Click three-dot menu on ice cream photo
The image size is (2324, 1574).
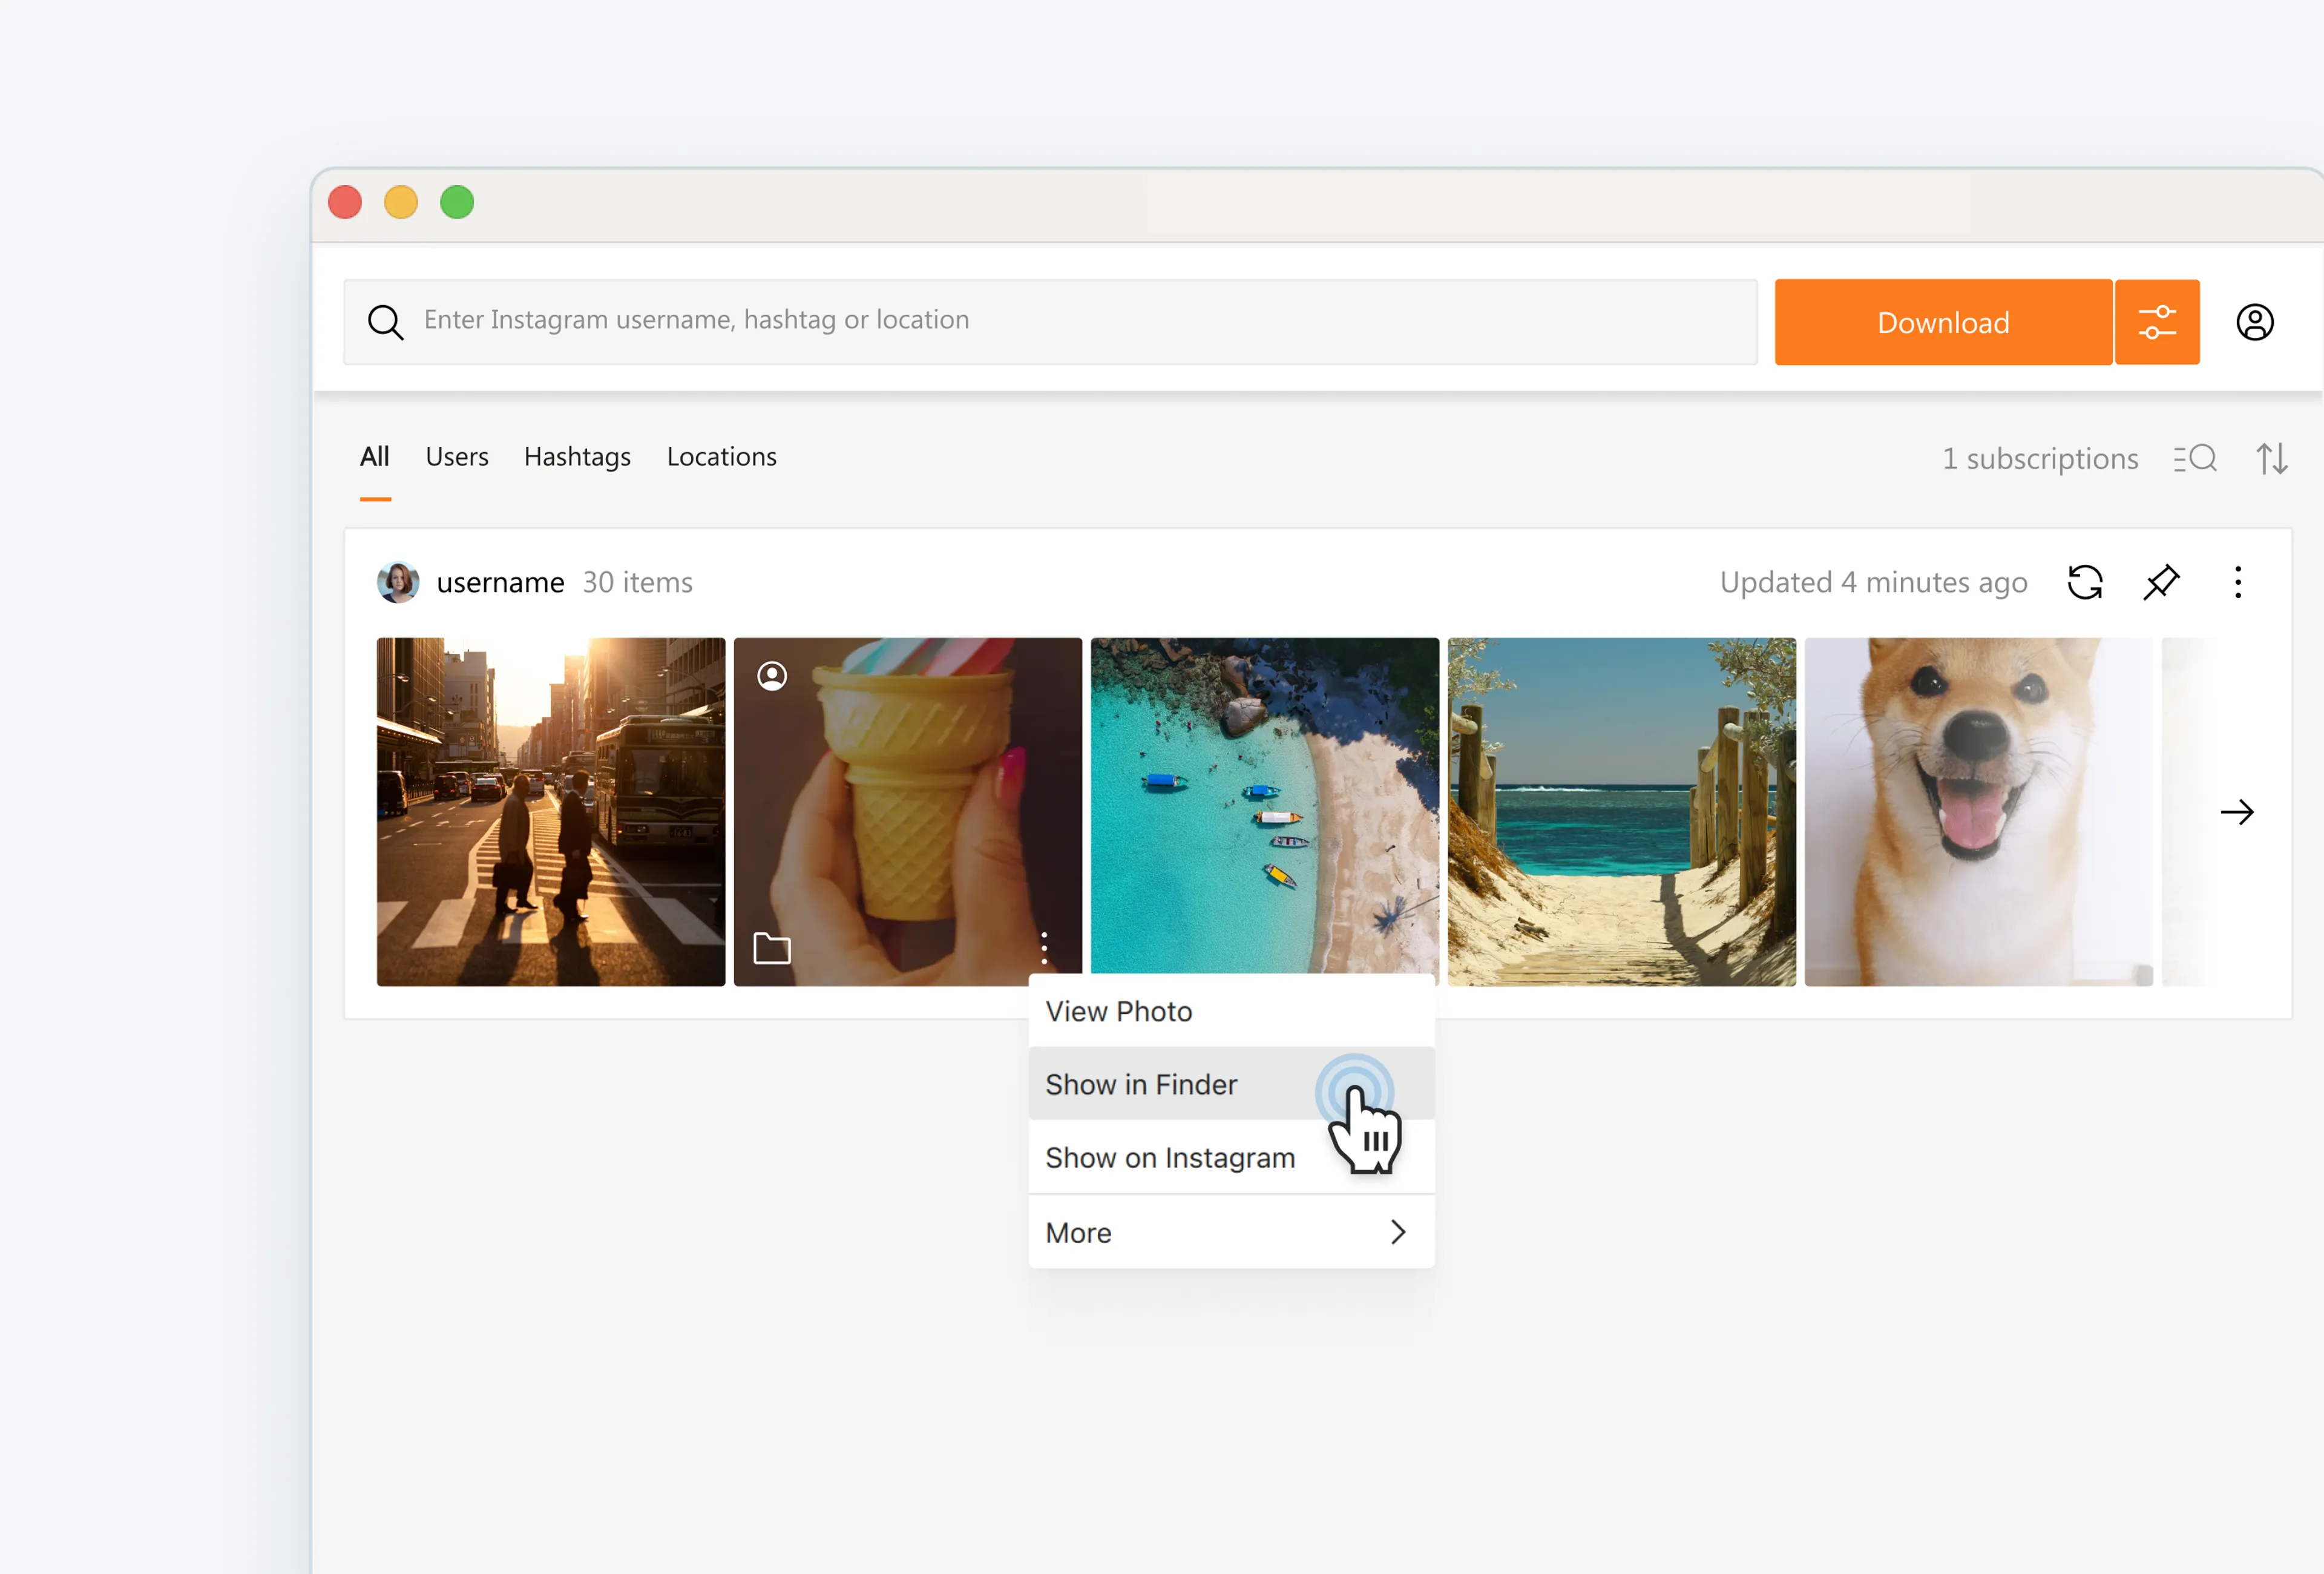(1043, 947)
